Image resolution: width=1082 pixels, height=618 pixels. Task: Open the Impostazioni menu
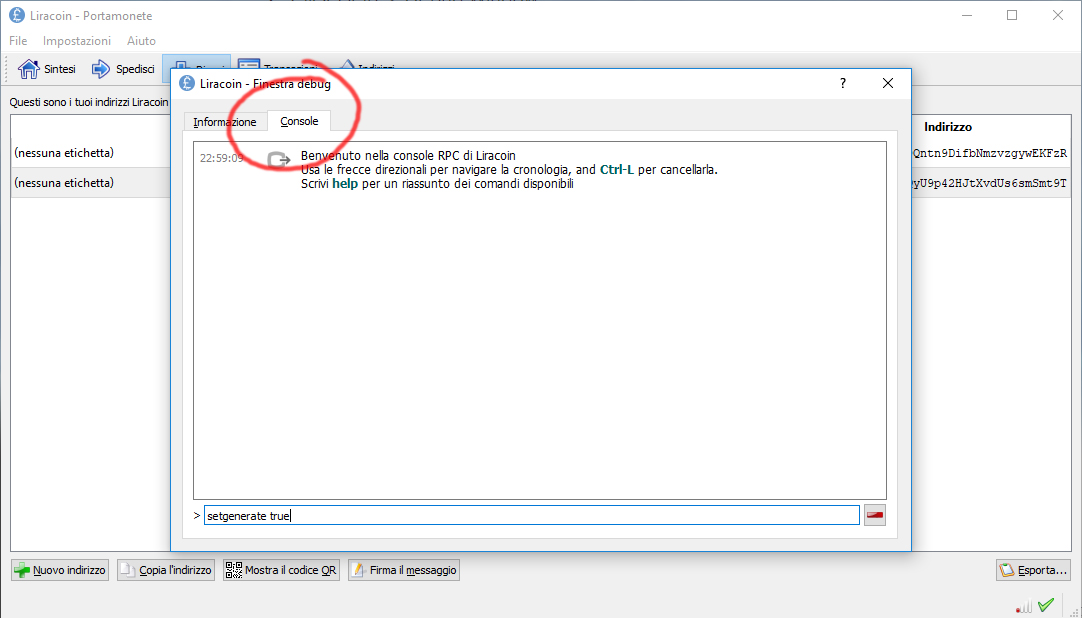[77, 41]
